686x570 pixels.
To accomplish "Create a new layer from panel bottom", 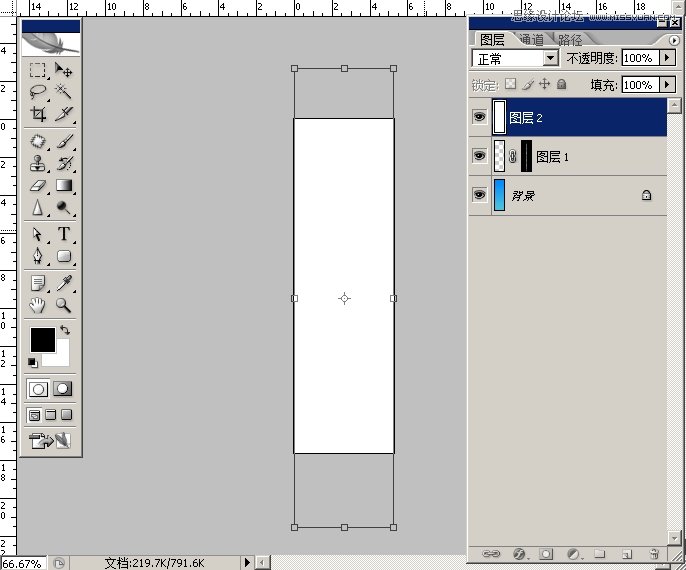I will 627,554.
